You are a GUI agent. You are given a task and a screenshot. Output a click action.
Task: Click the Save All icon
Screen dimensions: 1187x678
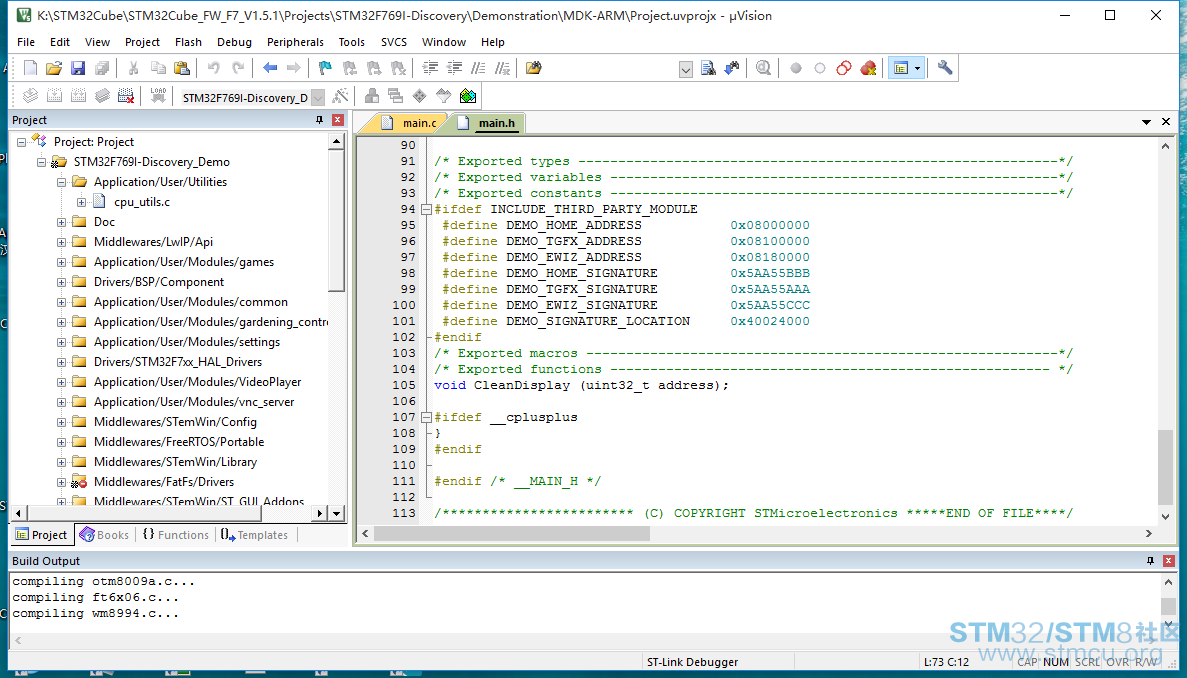pos(102,68)
